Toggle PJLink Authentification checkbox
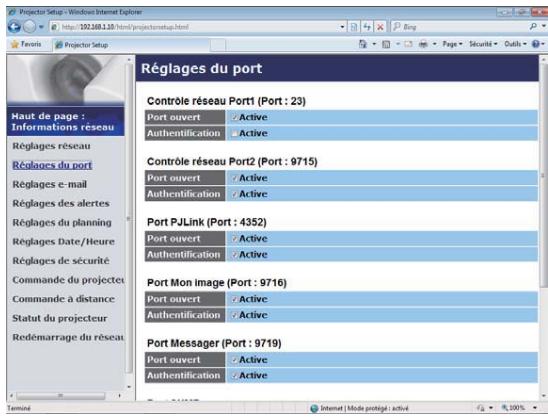 pyautogui.click(x=235, y=255)
